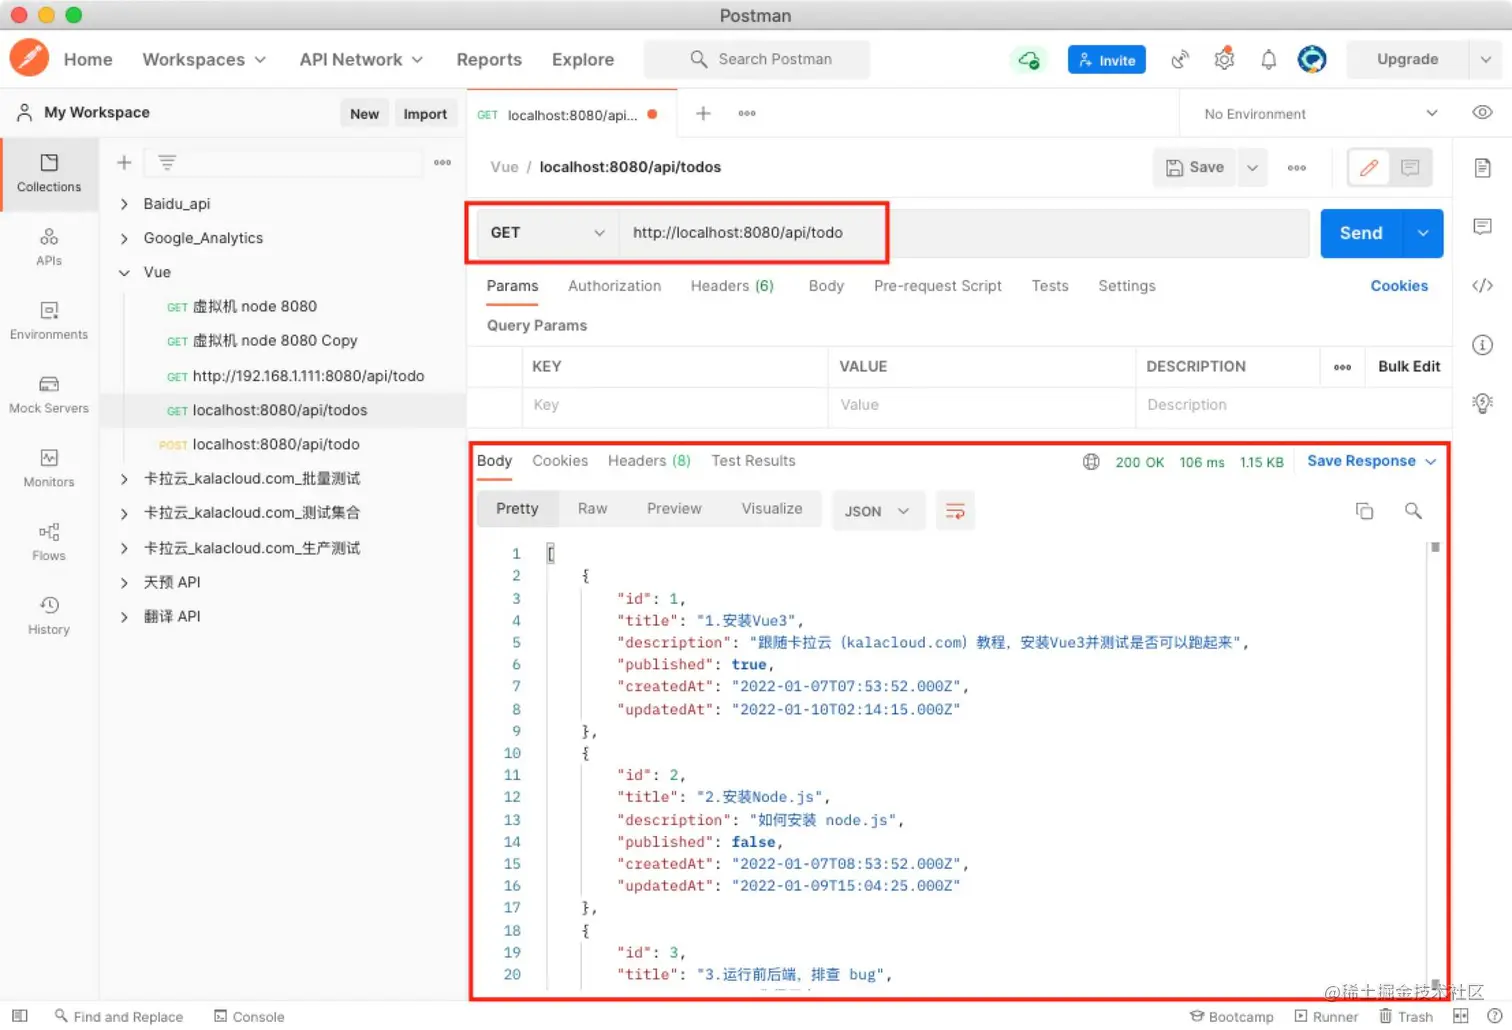
Task: Open tab options three dots
Action: [x=747, y=113]
